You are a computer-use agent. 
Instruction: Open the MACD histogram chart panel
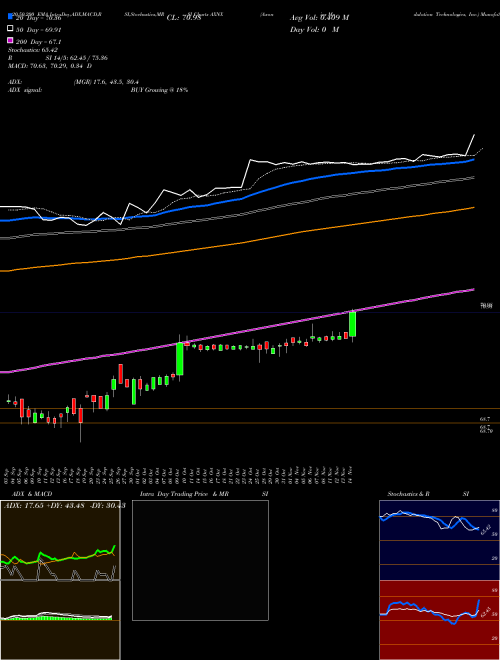coord(60,620)
